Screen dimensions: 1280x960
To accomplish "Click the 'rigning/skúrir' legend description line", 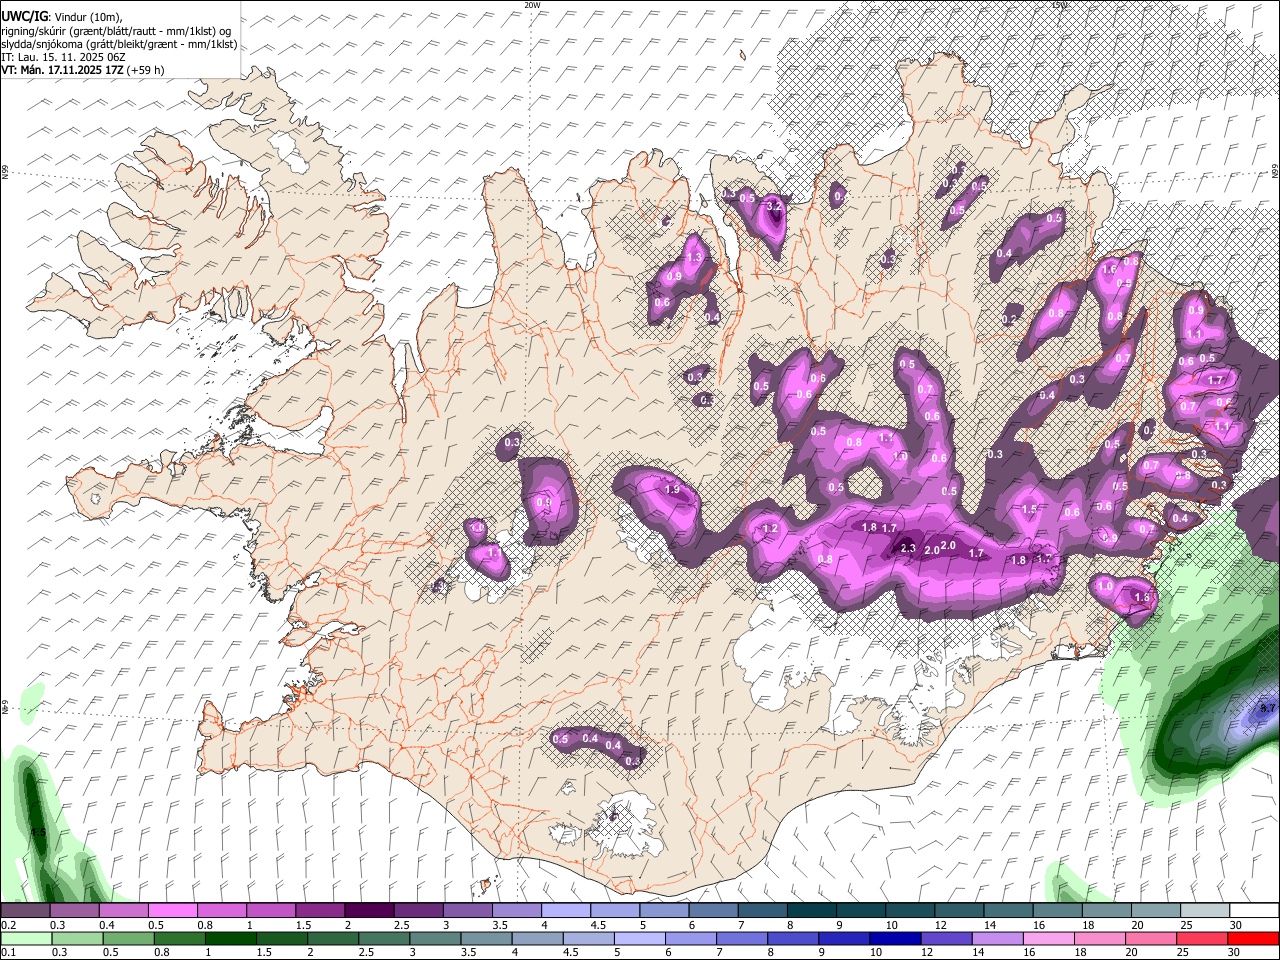I will point(115,31).
